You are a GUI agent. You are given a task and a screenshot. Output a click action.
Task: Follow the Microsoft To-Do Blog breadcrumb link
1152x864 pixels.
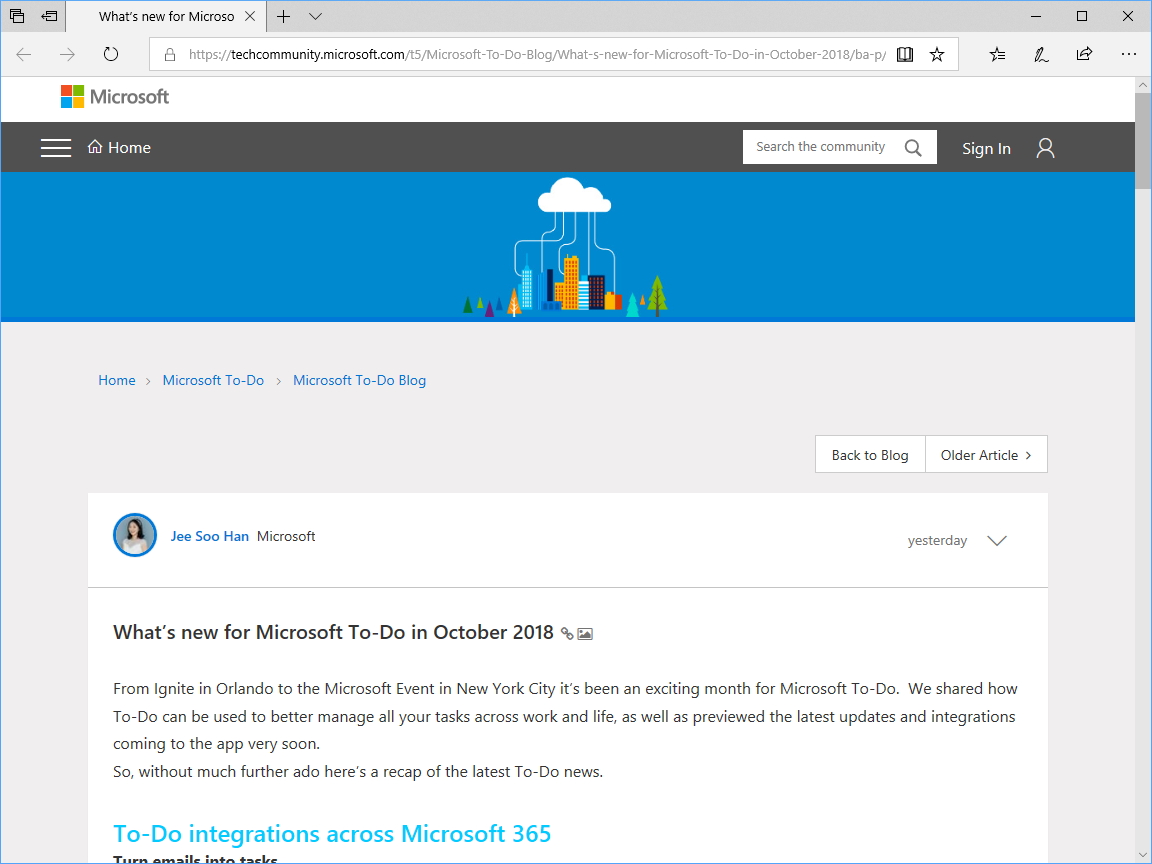359,380
